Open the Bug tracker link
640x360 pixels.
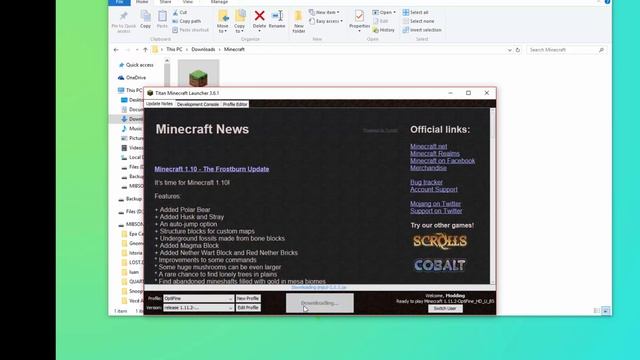pos(426,182)
